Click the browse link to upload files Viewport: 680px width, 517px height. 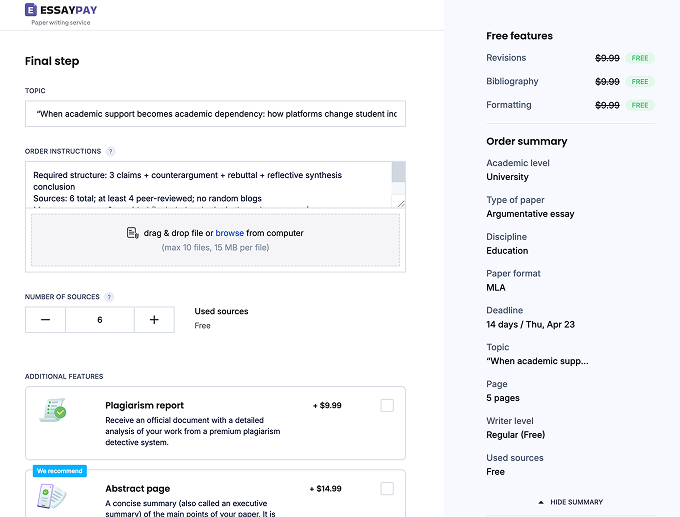[229, 233]
